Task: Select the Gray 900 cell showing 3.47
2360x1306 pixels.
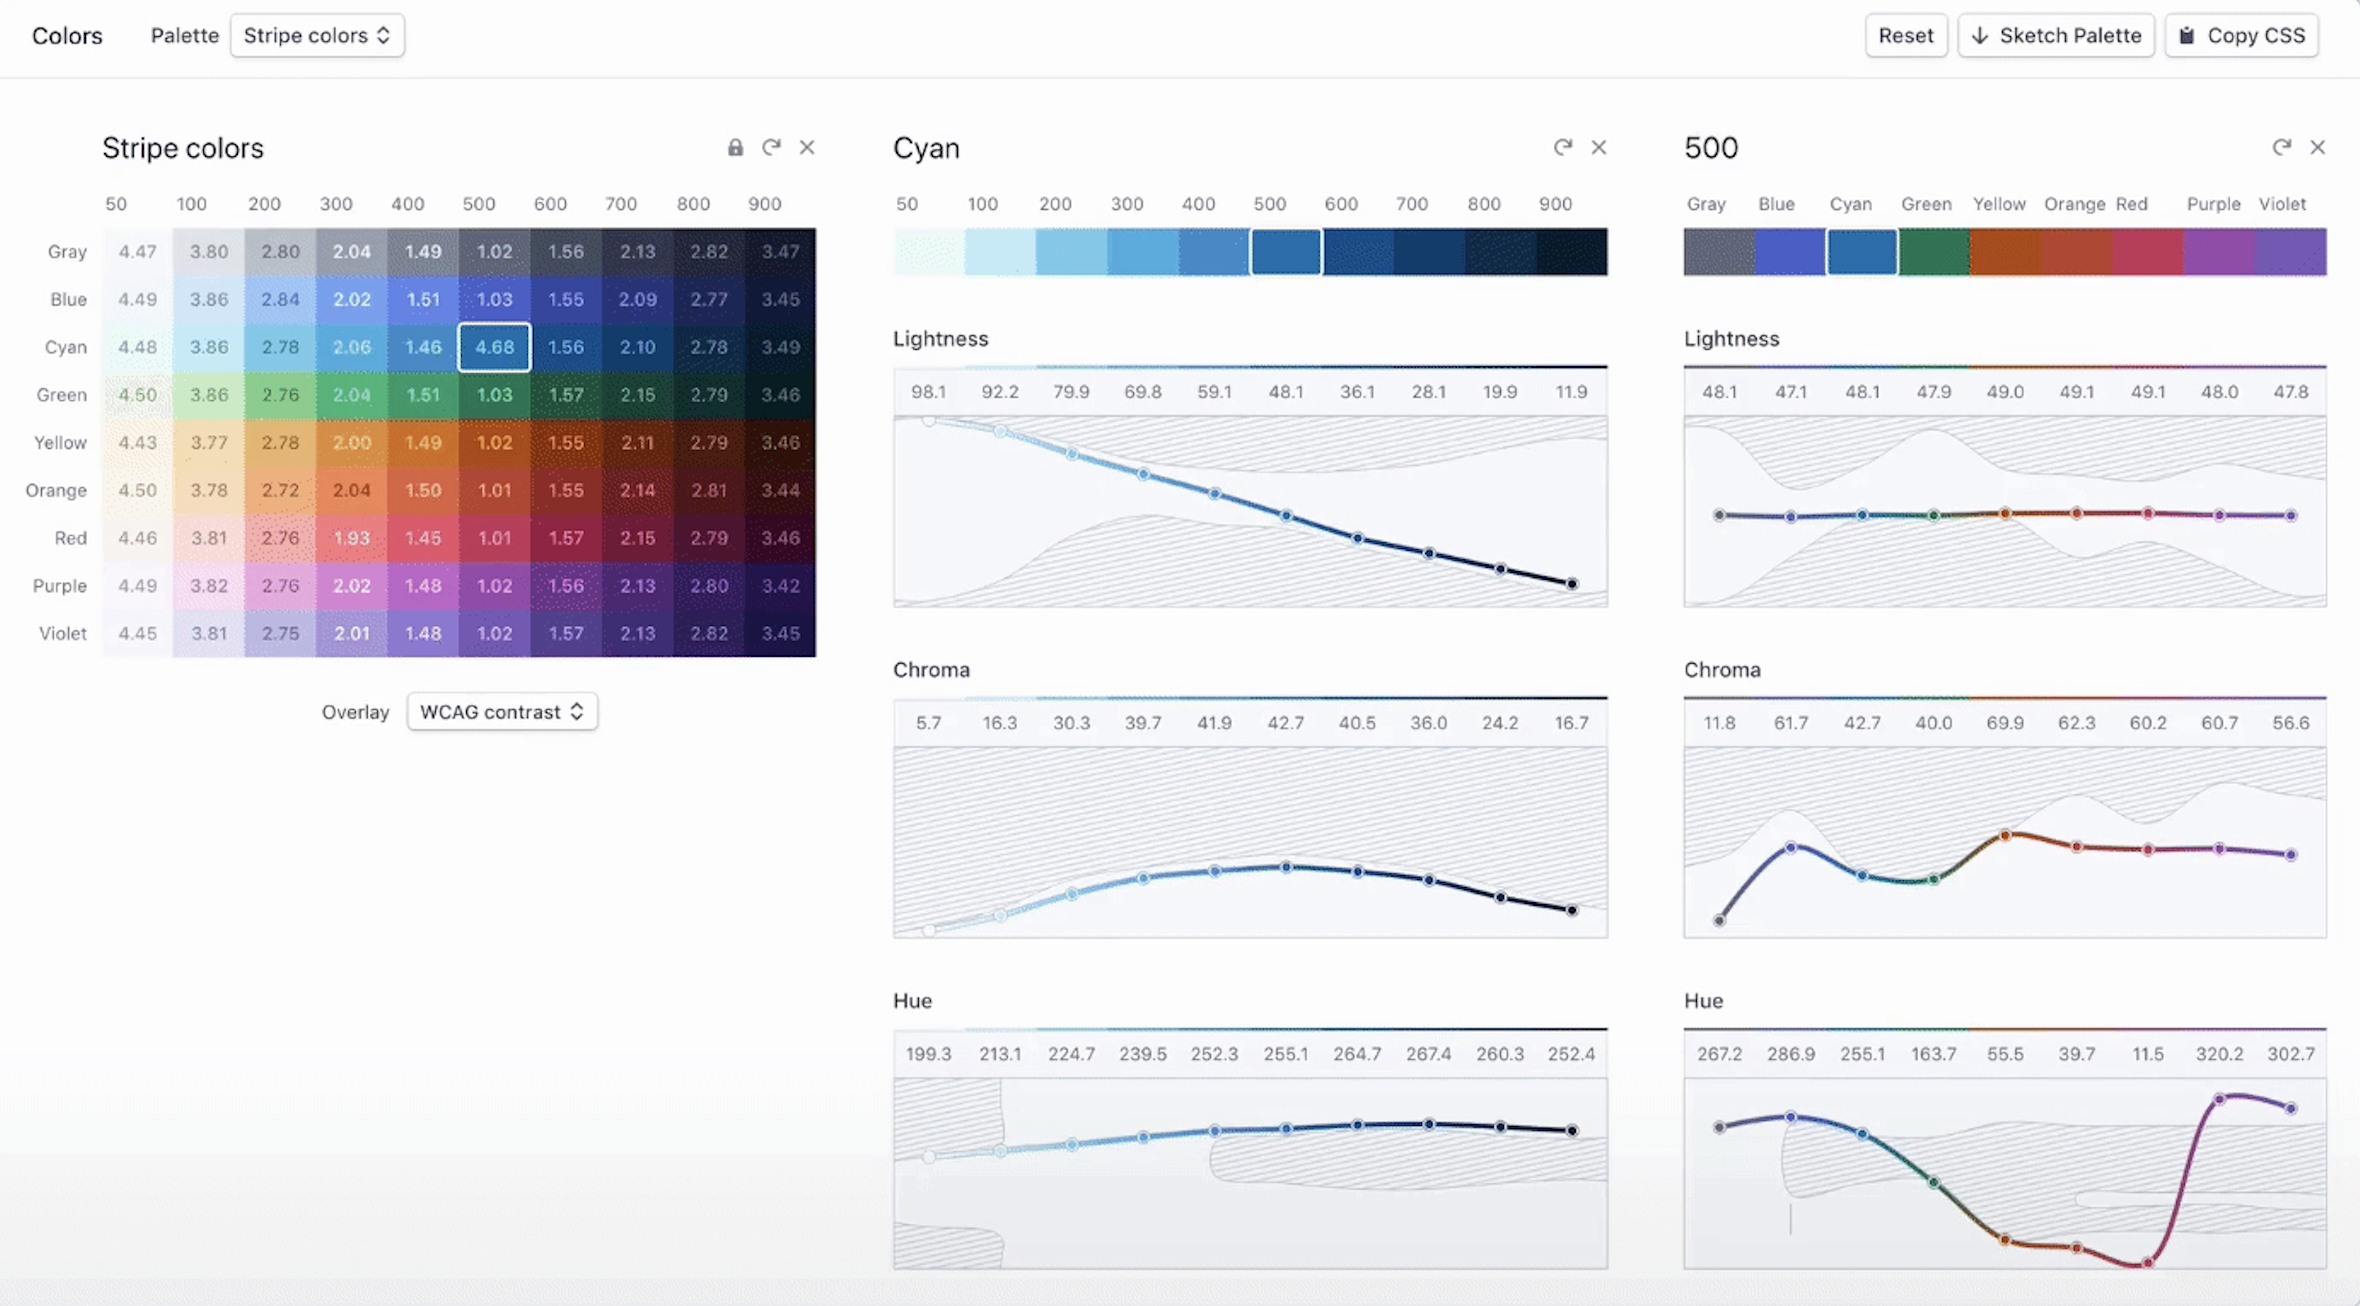Action: 780,252
